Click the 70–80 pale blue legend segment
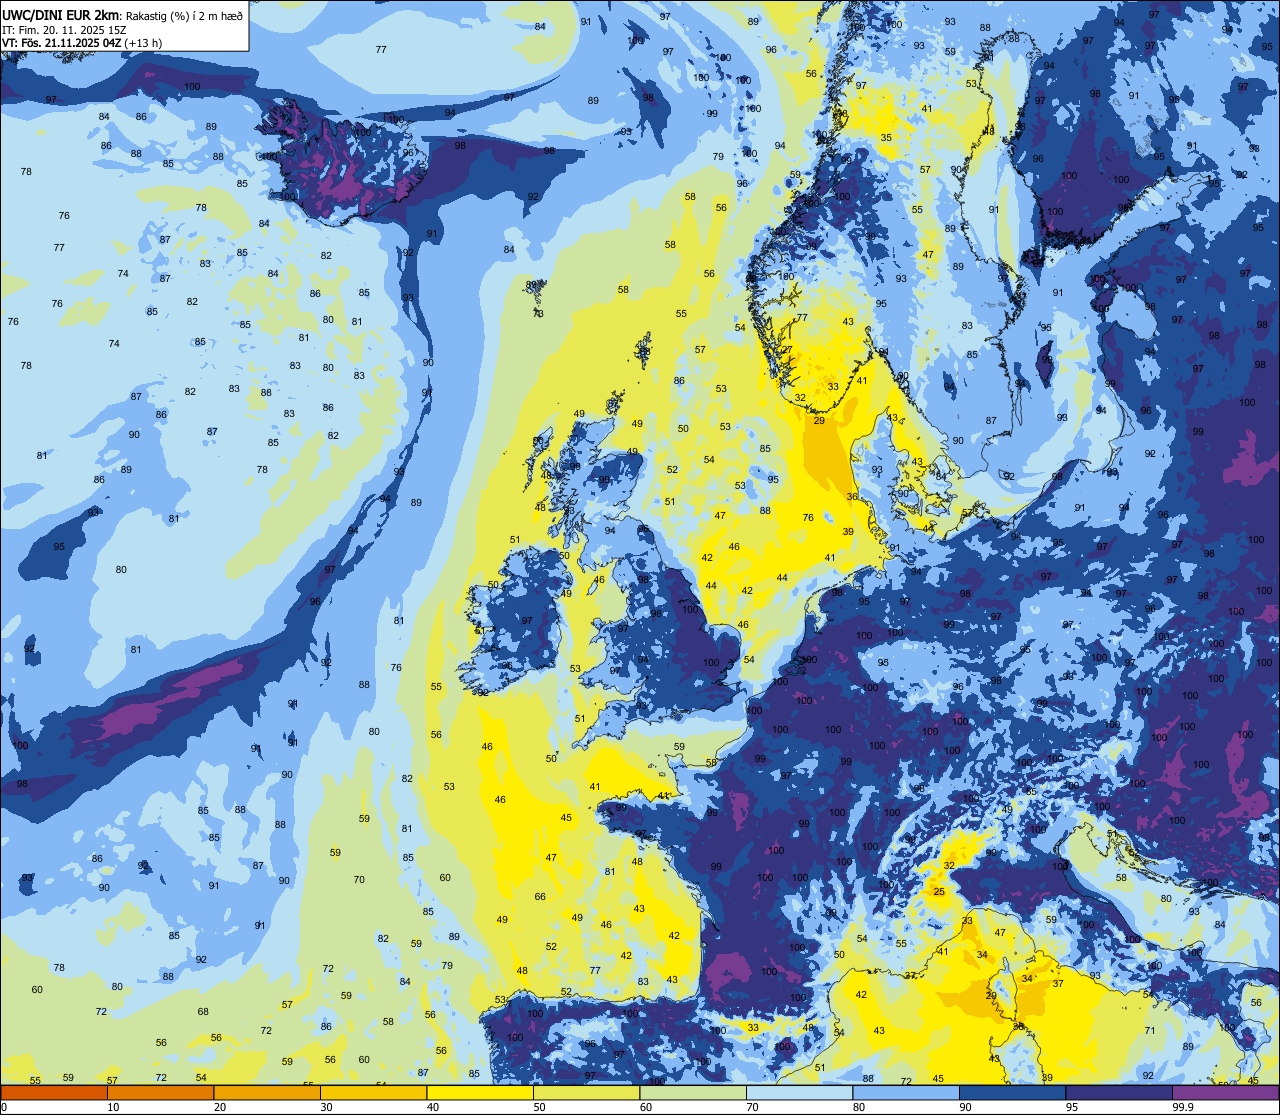 [x=799, y=1093]
